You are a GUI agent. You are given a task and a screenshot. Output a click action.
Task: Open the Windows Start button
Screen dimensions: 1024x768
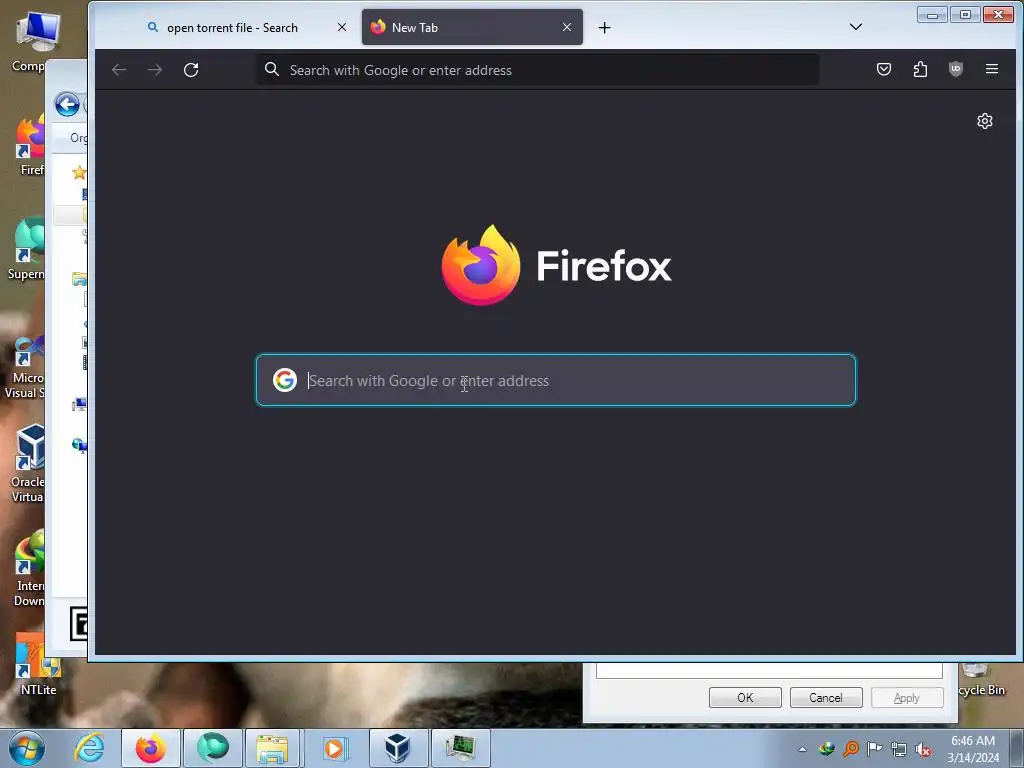(27, 748)
